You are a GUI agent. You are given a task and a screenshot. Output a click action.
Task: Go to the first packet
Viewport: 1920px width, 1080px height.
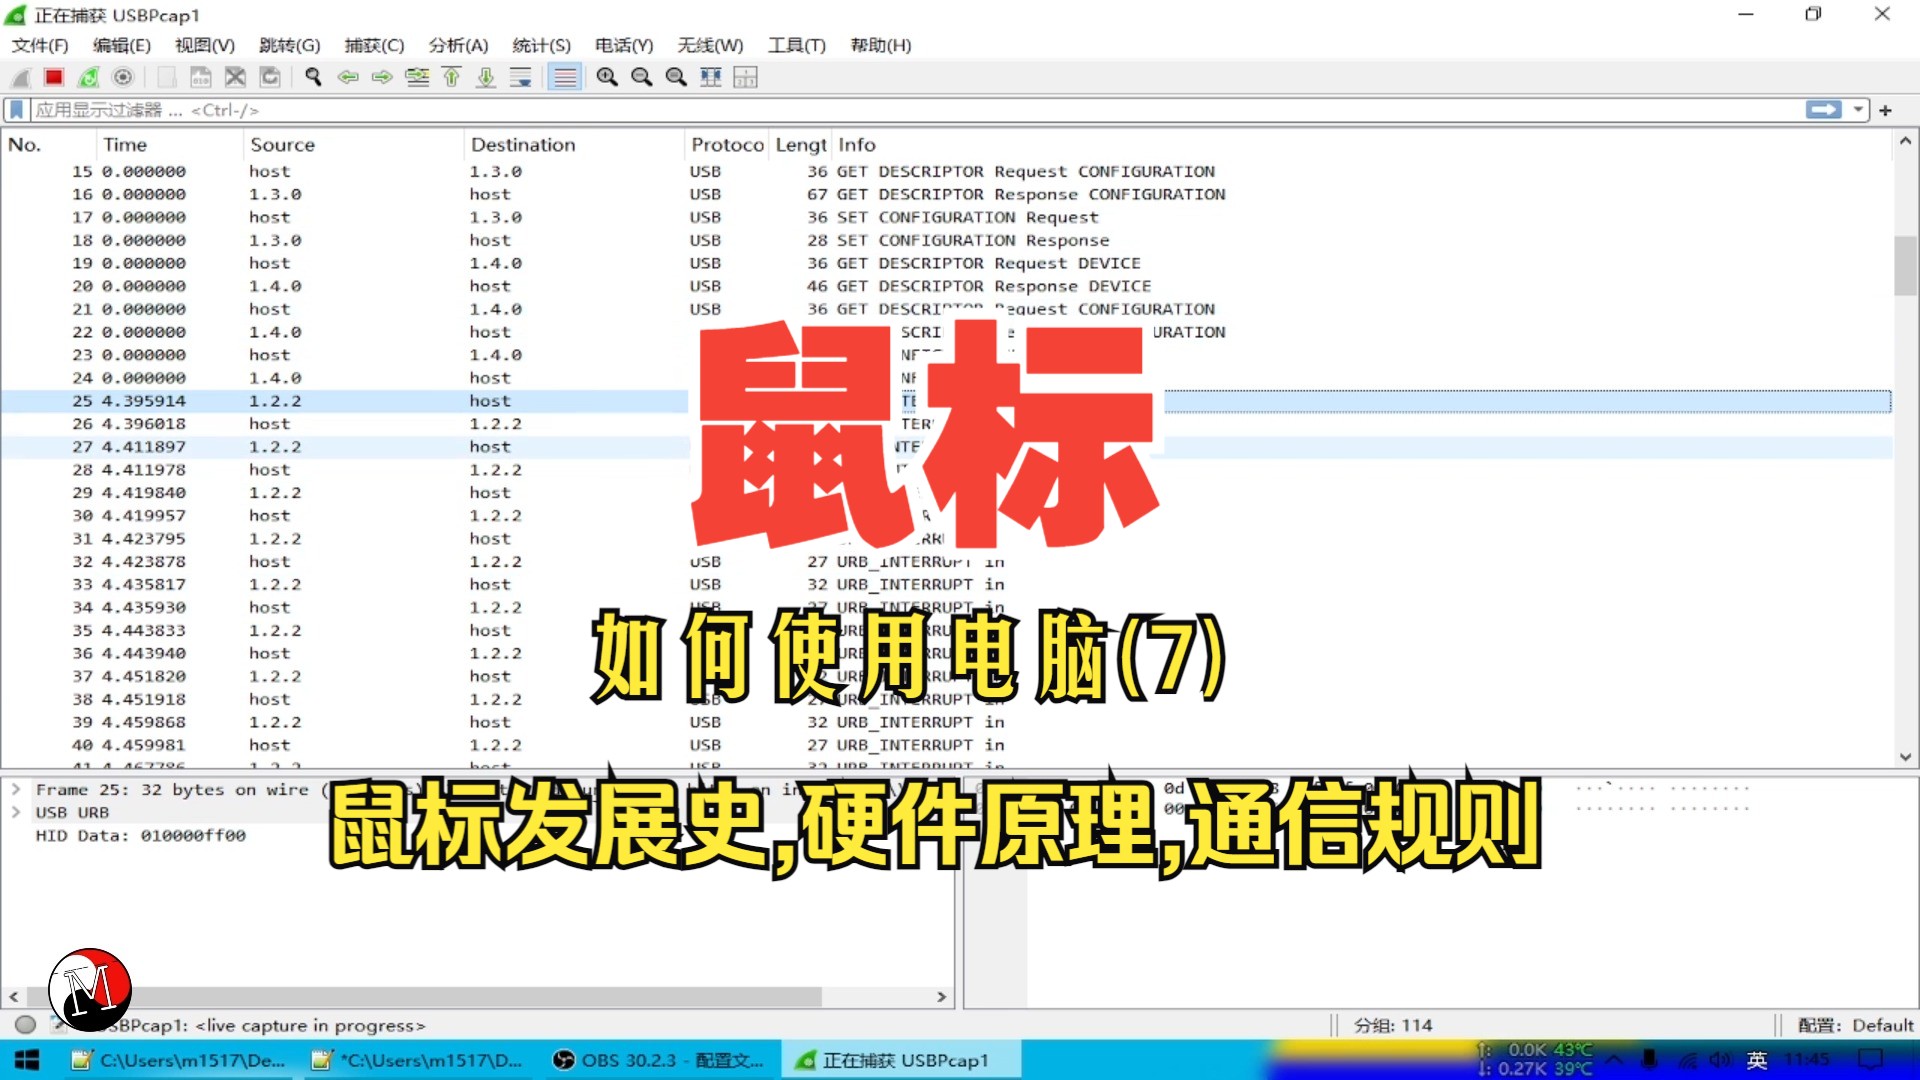[451, 77]
